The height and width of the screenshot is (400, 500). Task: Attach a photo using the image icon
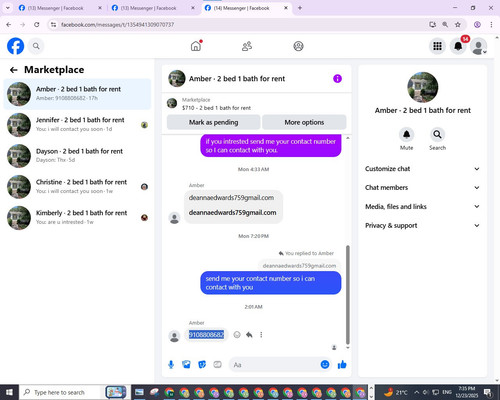click(x=186, y=365)
